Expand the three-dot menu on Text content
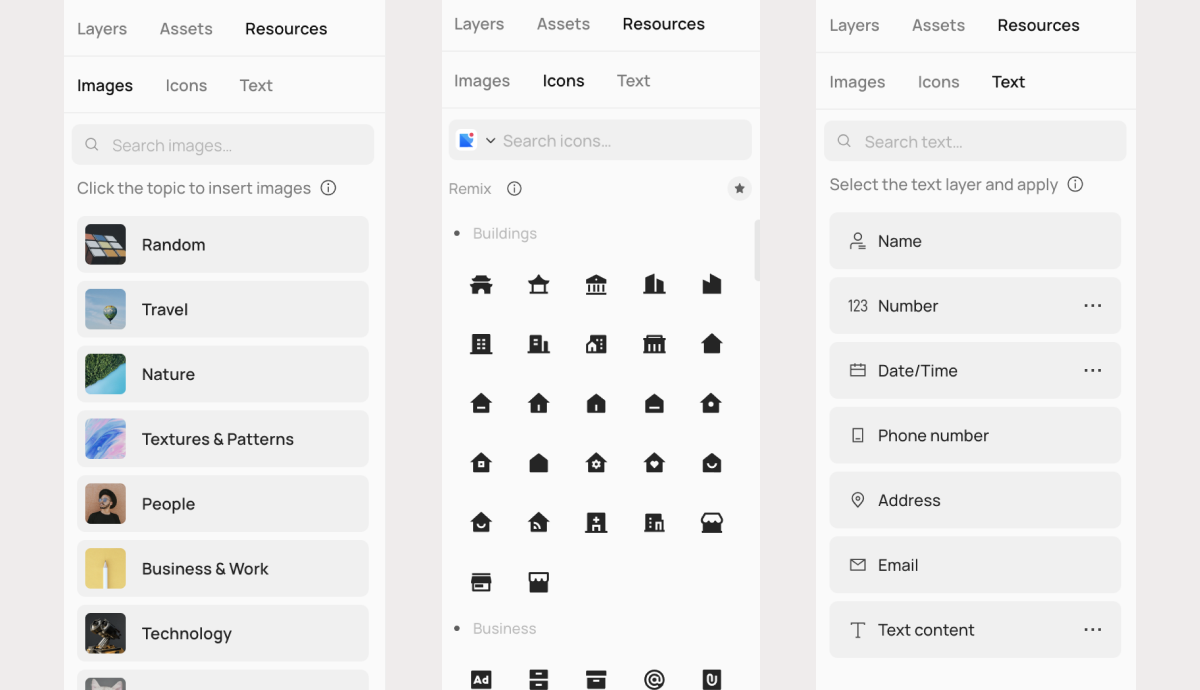 [1092, 630]
